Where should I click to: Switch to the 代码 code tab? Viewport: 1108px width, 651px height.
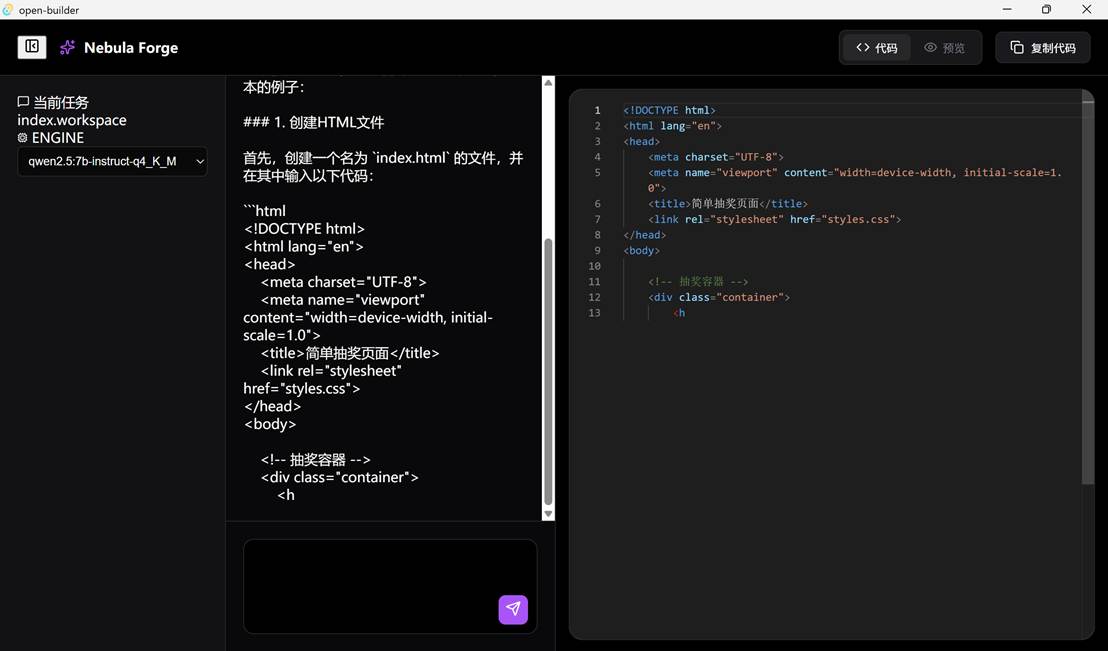click(876, 47)
